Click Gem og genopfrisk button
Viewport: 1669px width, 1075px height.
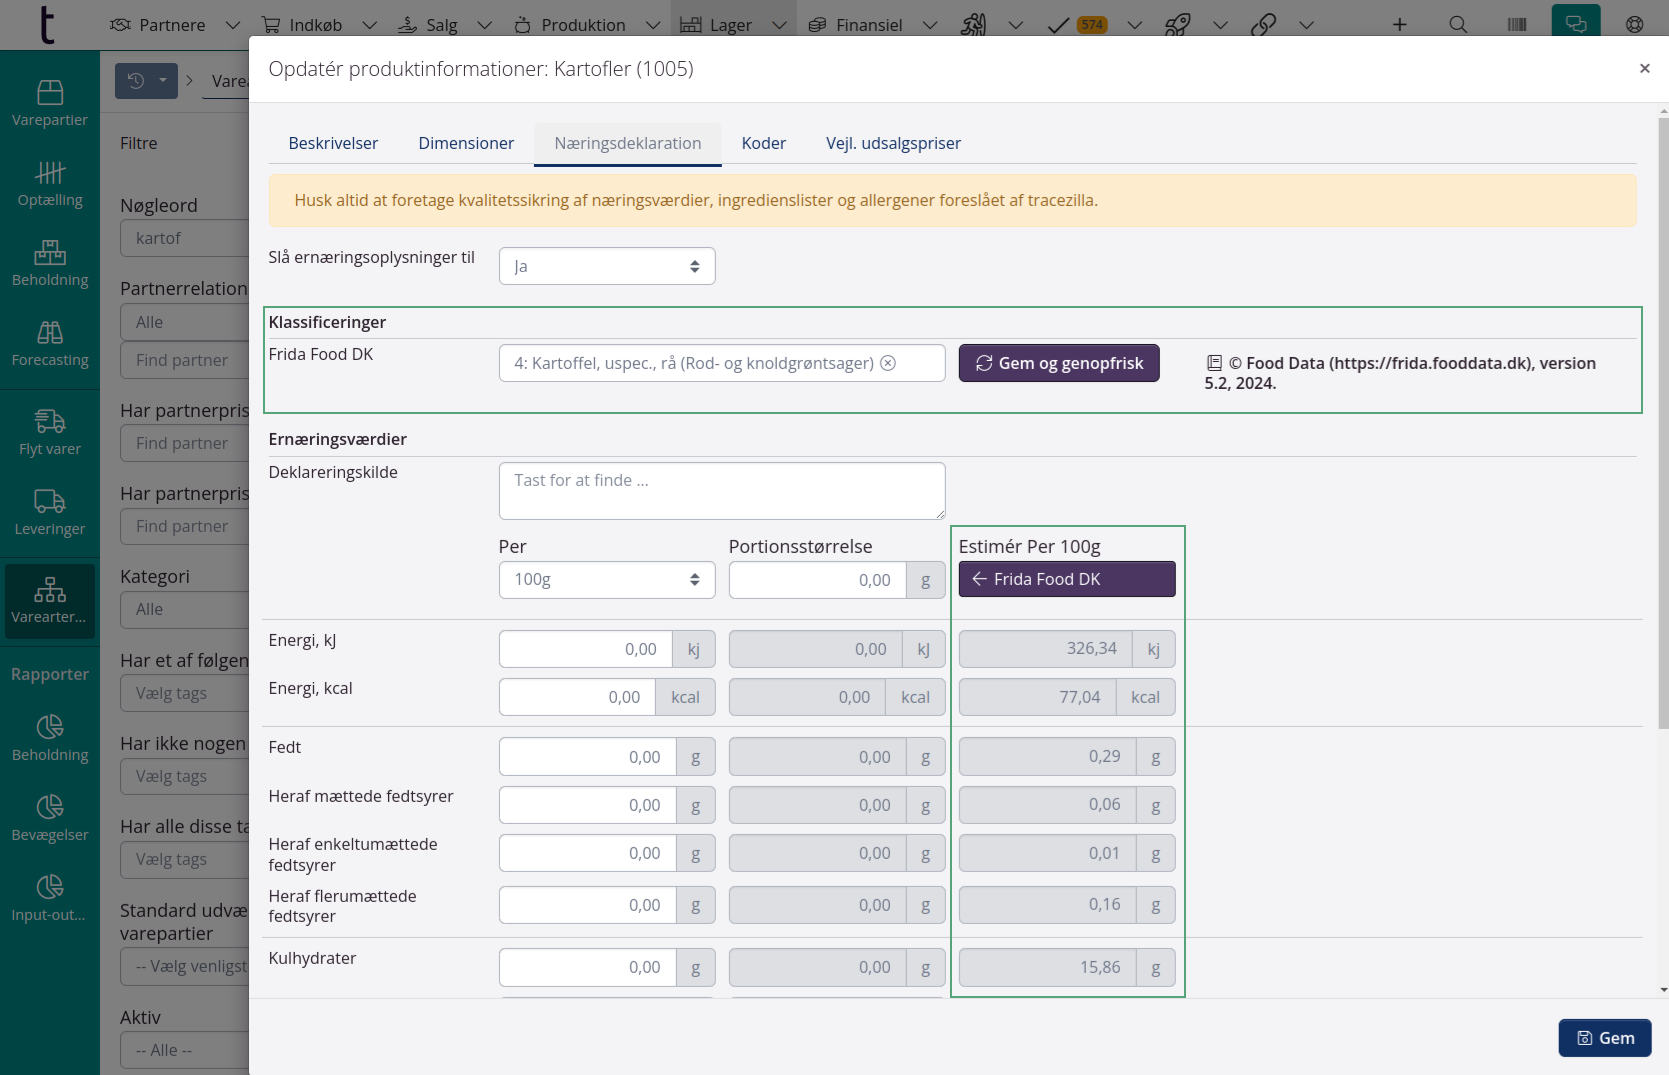(1059, 363)
